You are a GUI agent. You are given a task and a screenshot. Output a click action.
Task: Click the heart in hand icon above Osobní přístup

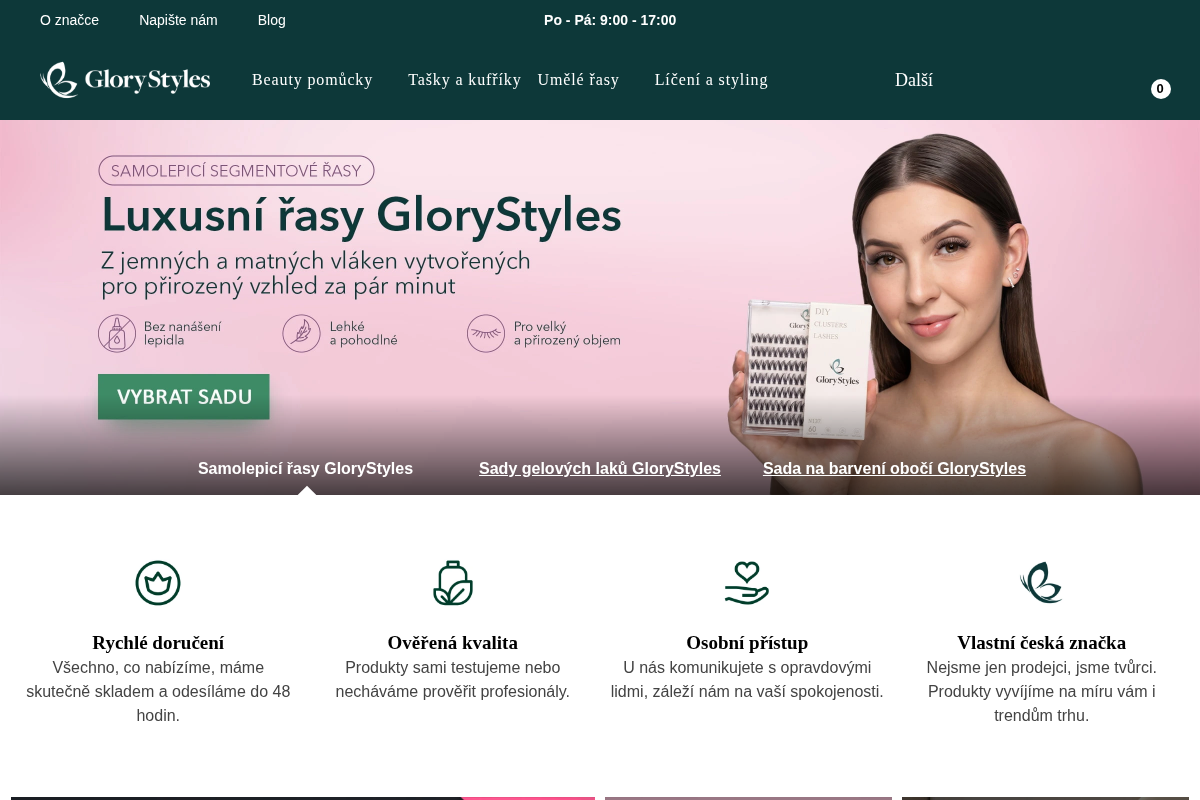click(x=747, y=583)
